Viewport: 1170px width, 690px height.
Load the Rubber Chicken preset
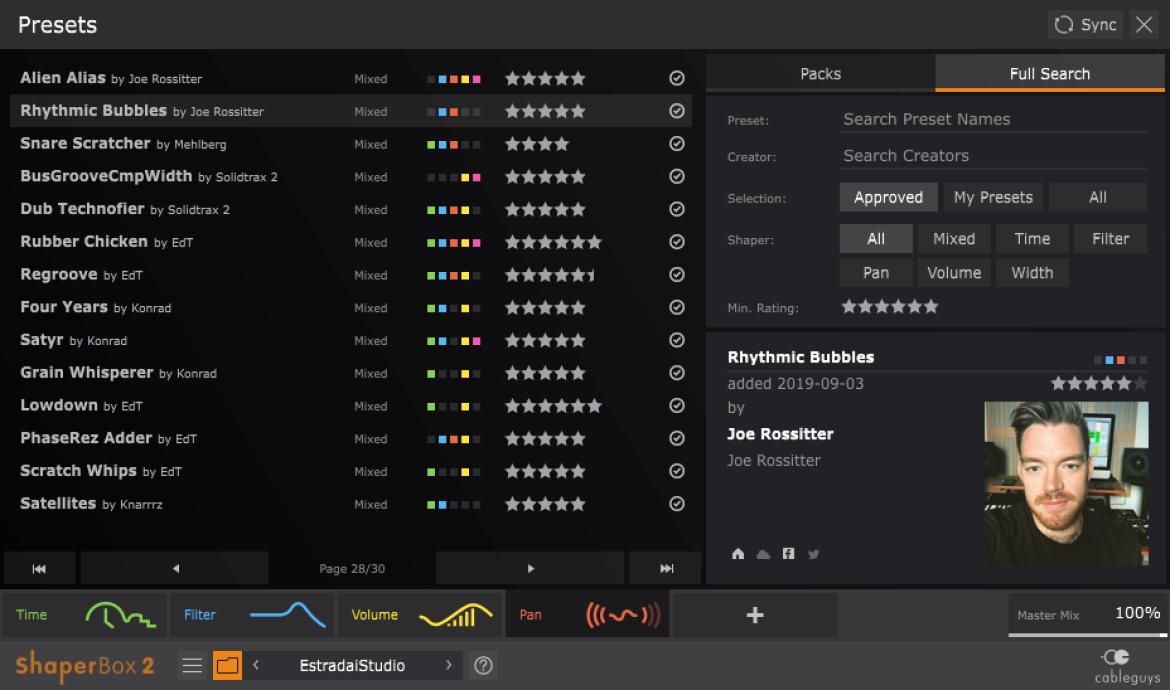click(351, 242)
